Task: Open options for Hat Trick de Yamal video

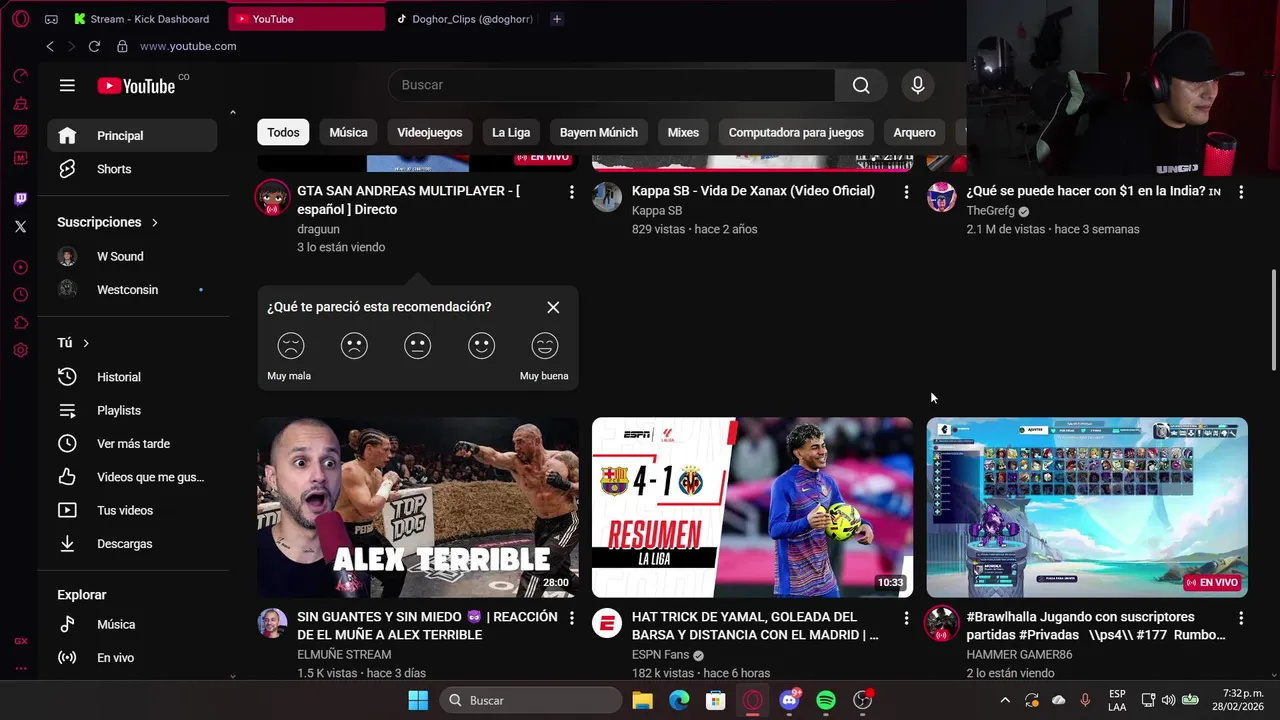Action: coord(906,618)
